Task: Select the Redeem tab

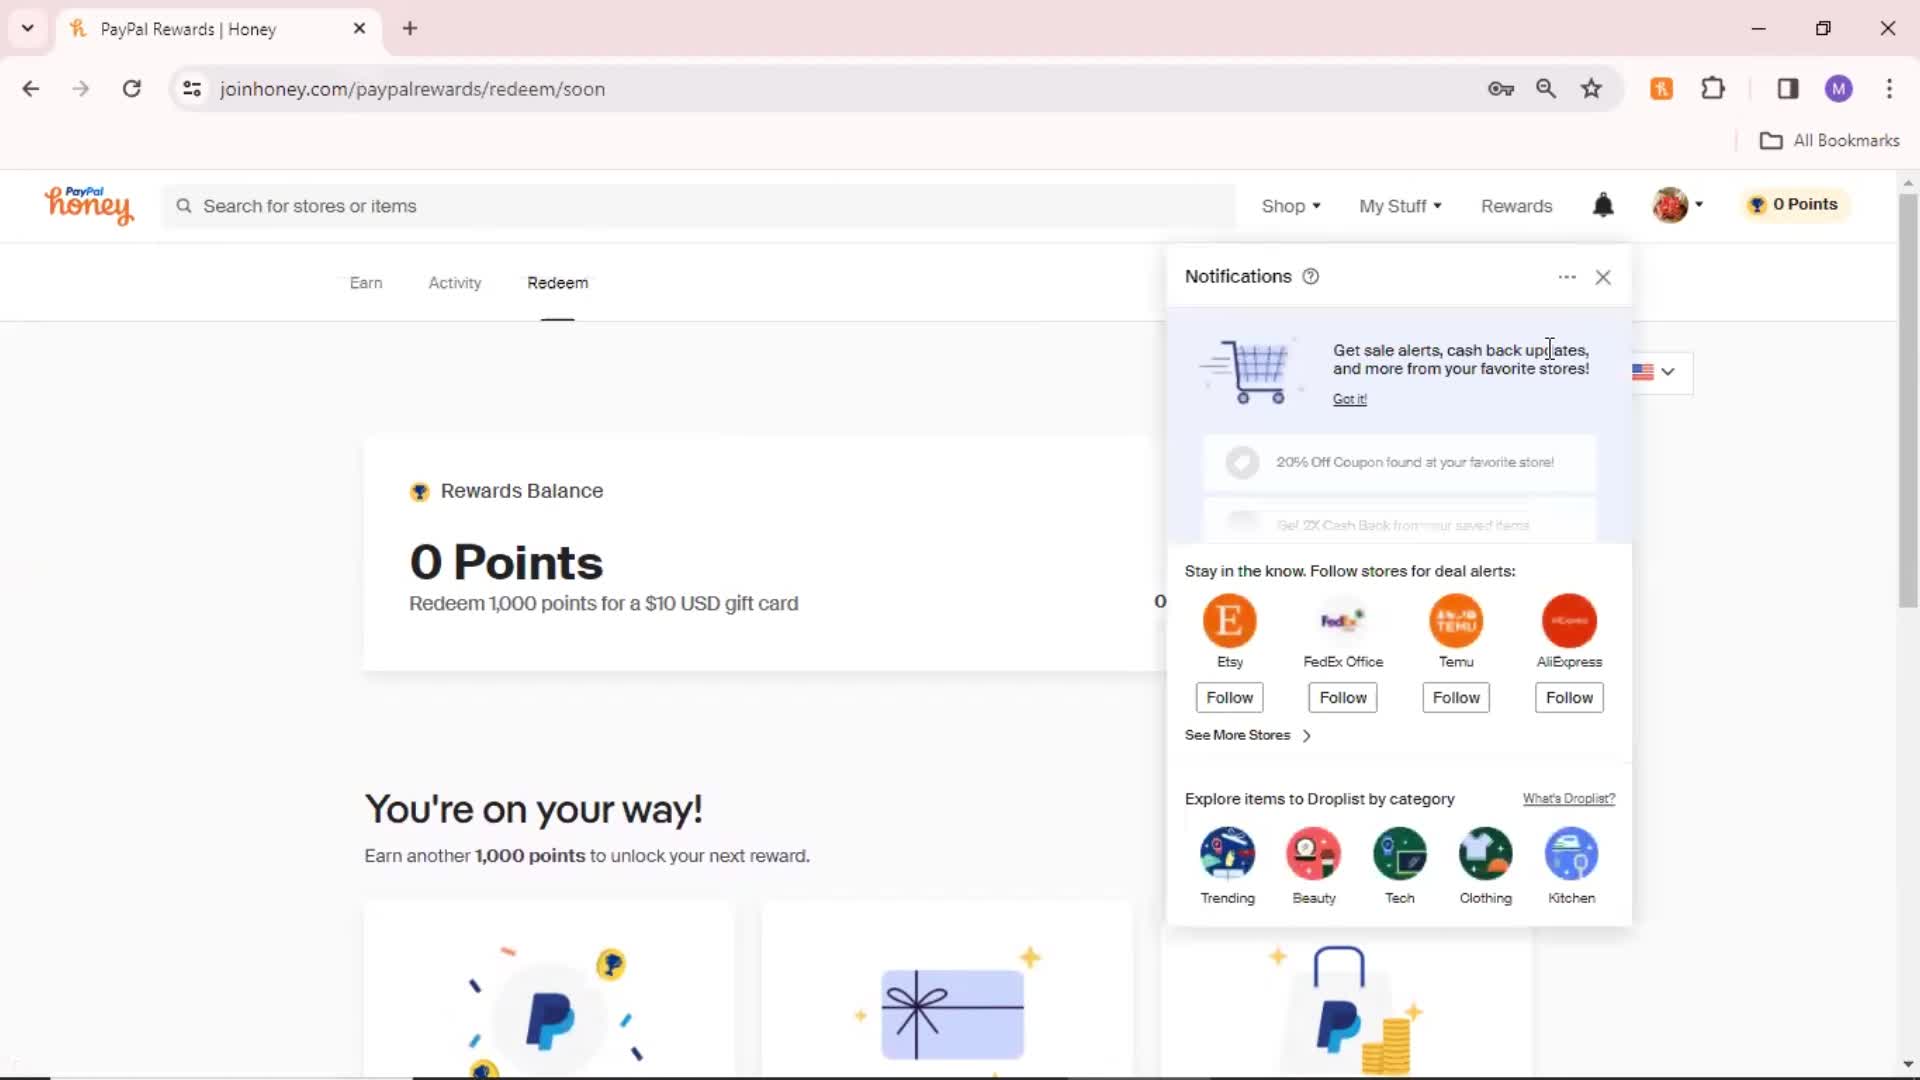Action: point(558,282)
